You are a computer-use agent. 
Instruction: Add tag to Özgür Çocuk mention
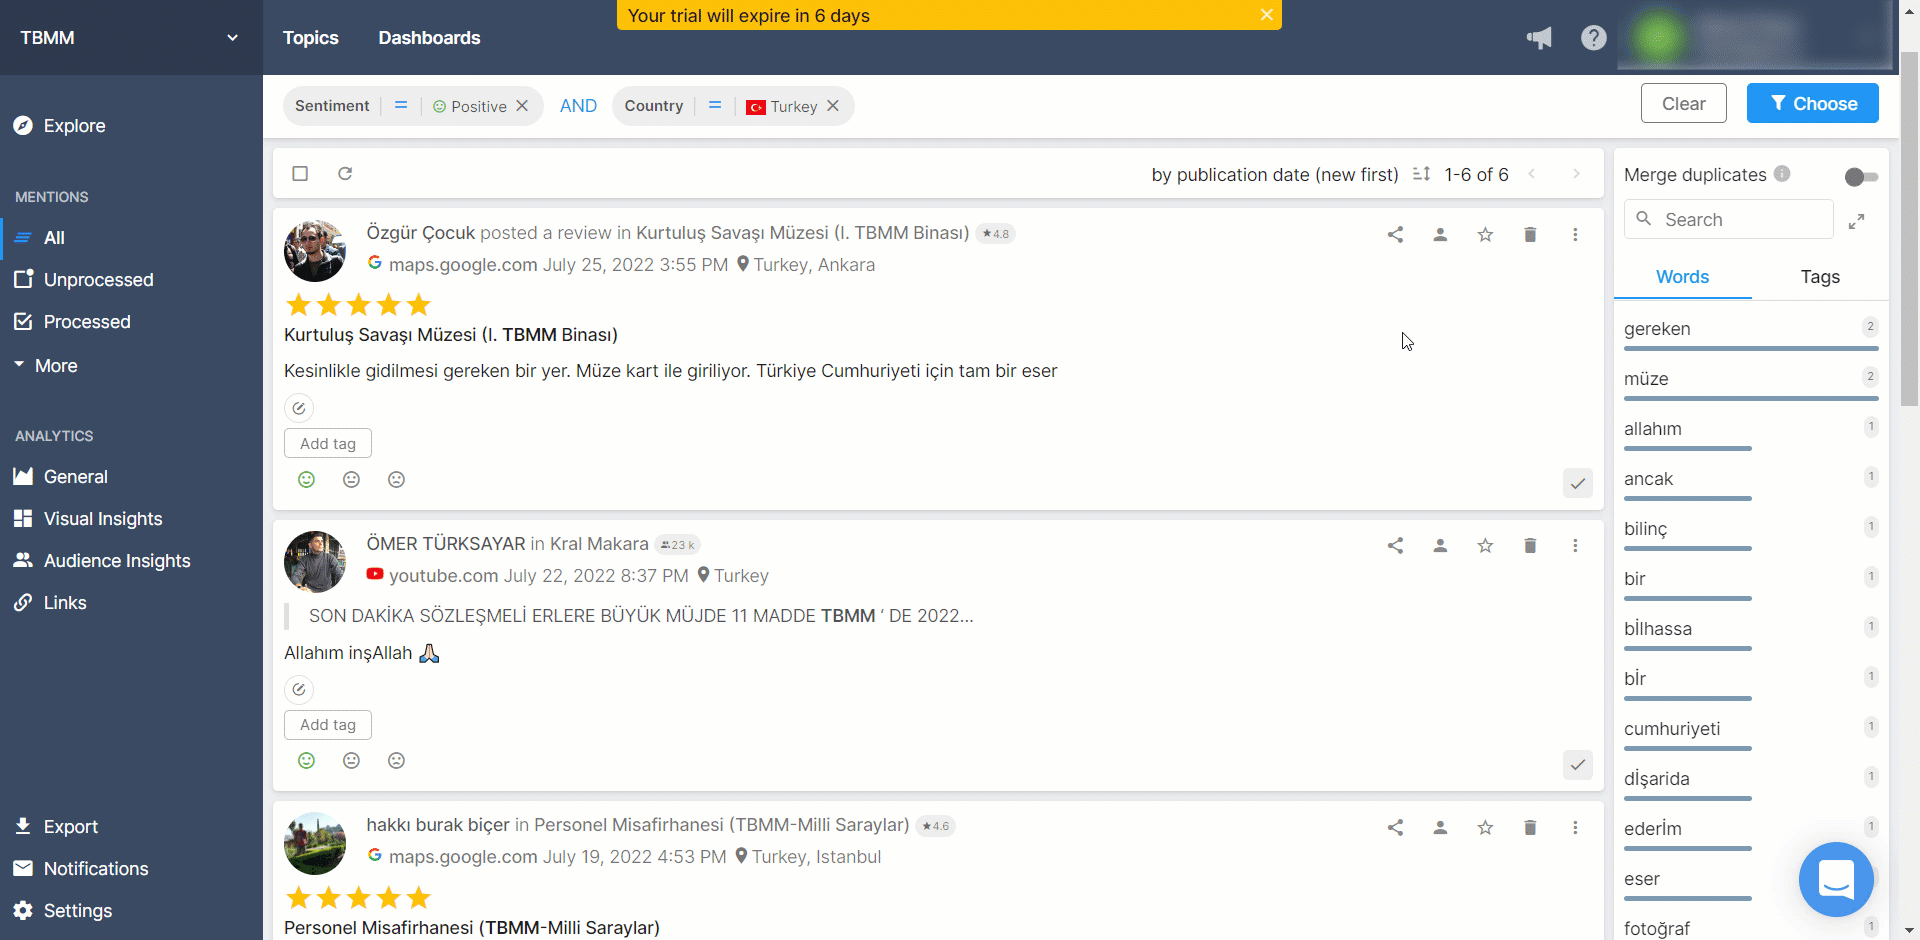coord(328,443)
